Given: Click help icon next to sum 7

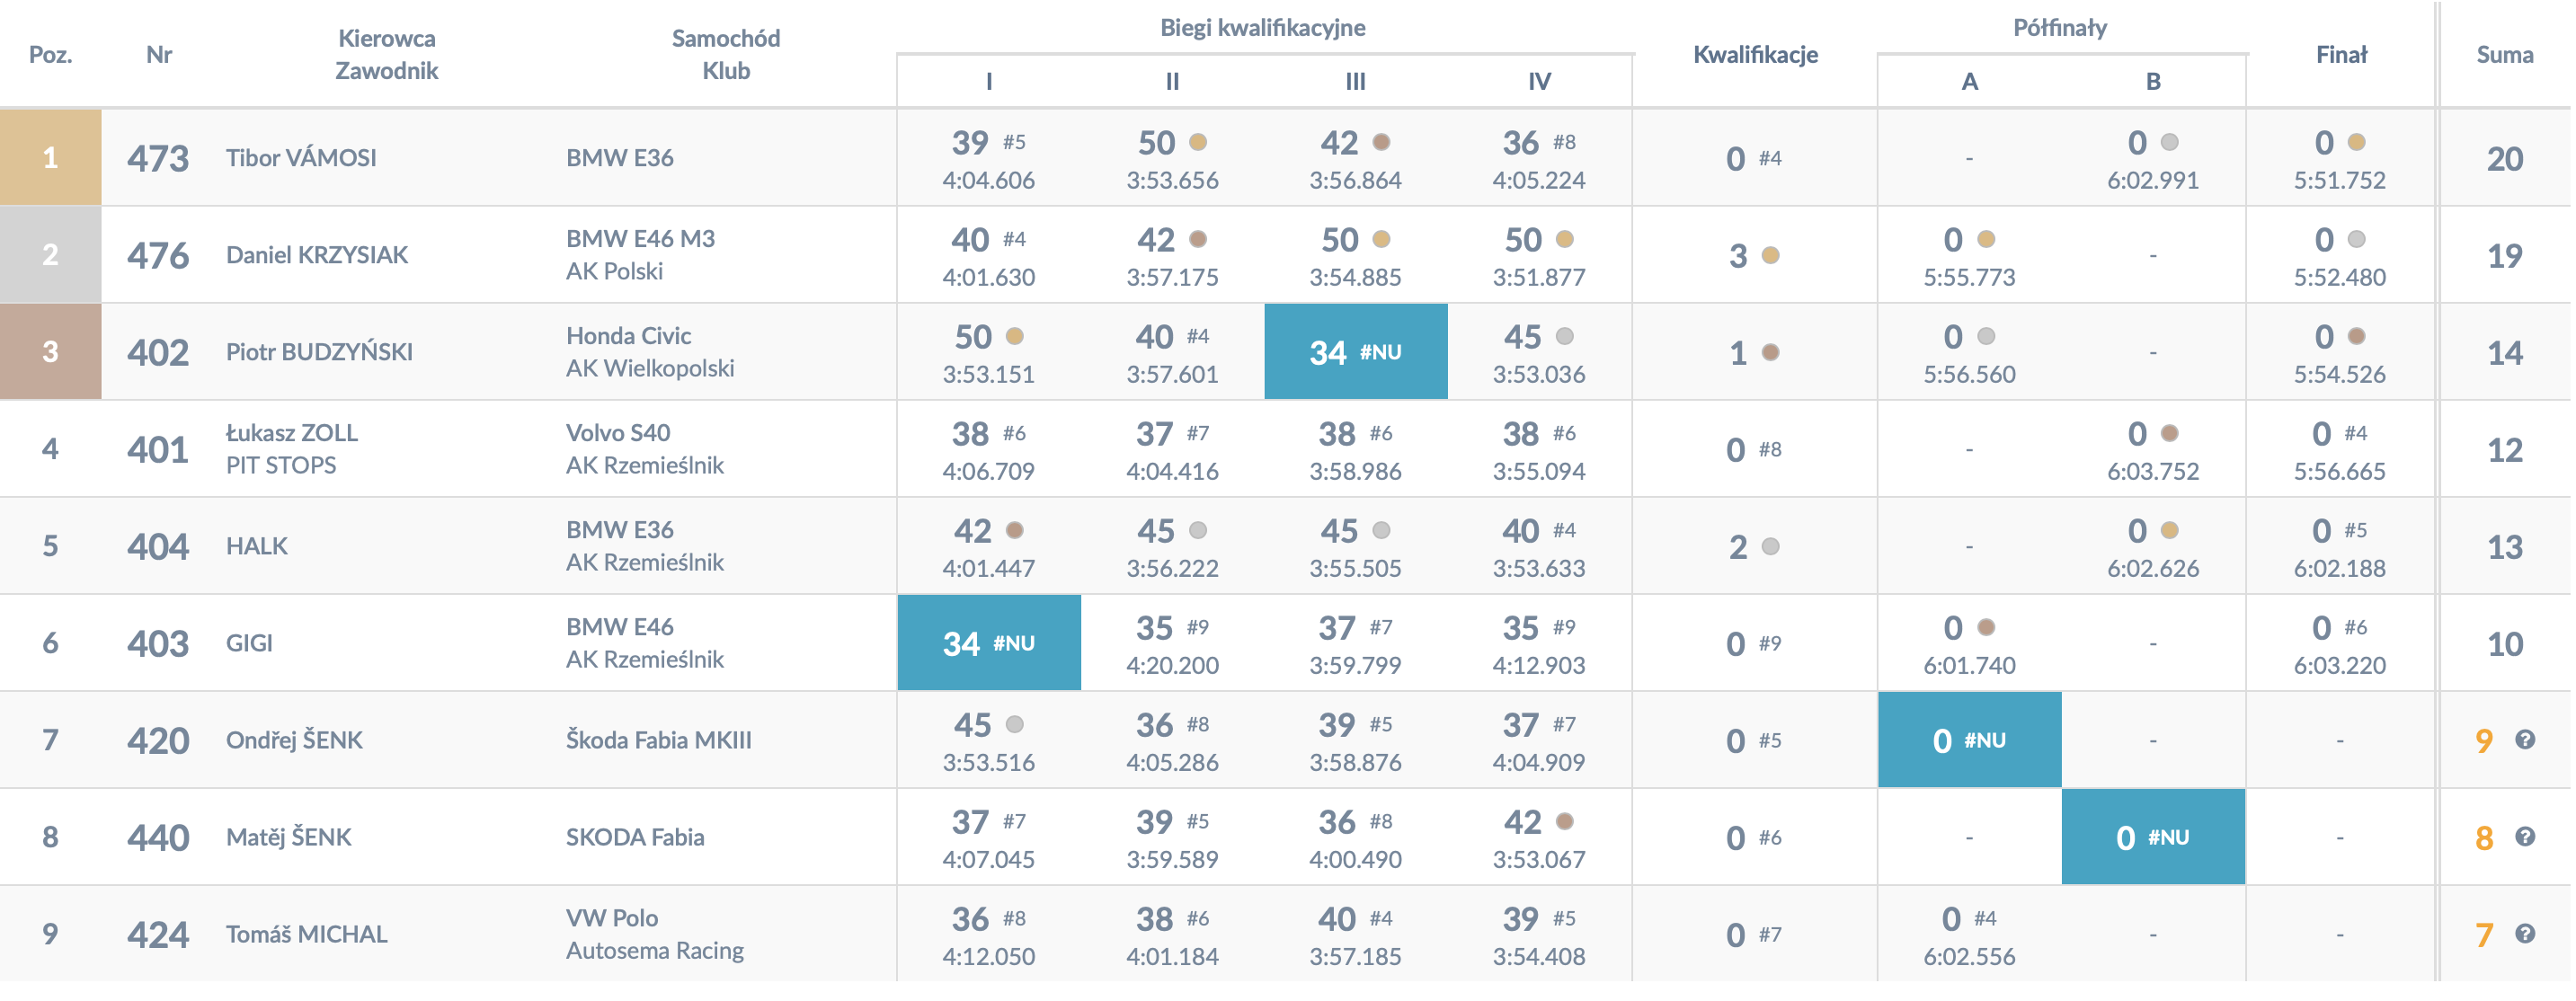Looking at the screenshot, I should [2524, 934].
